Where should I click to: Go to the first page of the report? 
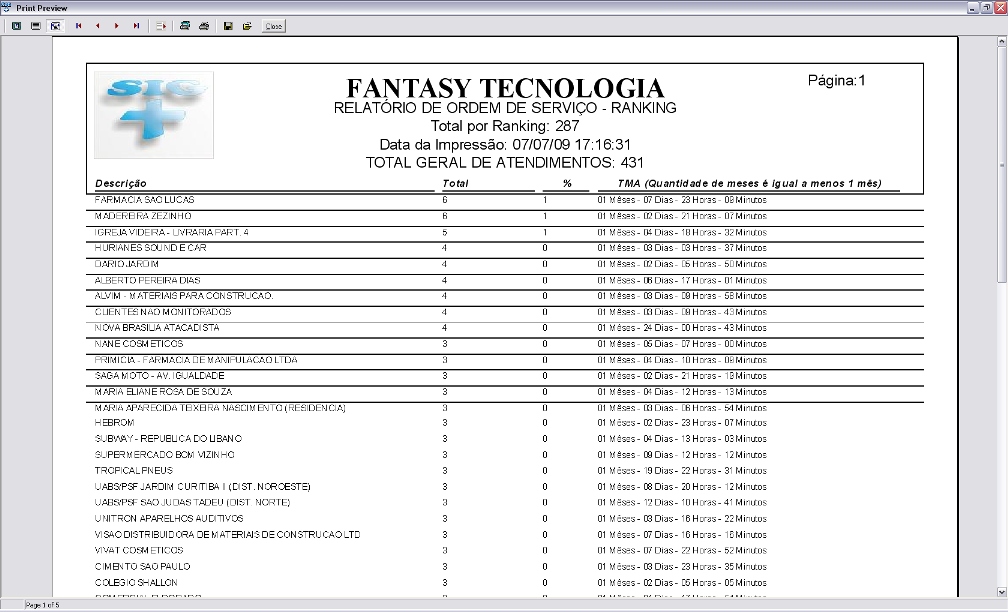click(78, 26)
